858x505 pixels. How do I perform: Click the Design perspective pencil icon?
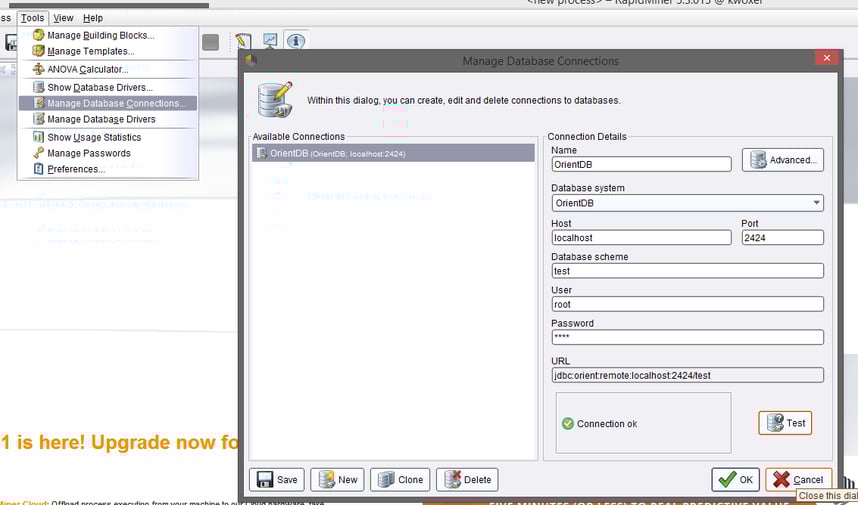click(x=243, y=42)
